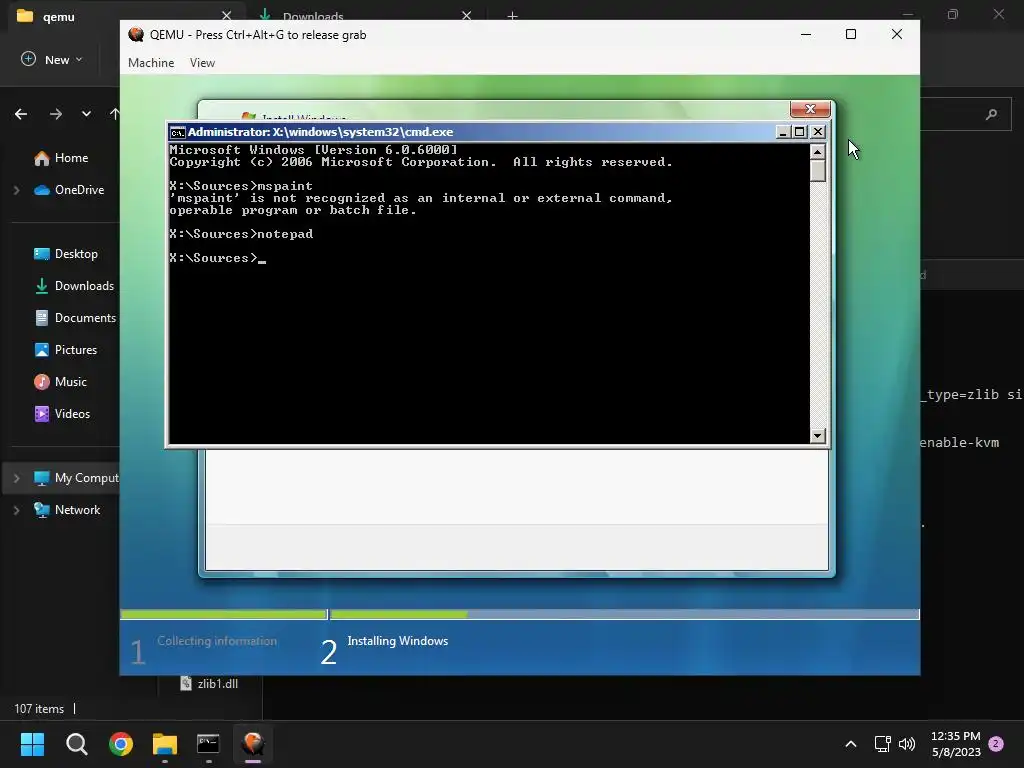Open Pictures folder in sidebar
Image resolution: width=1024 pixels, height=768 pixels.
coord(75,350)
